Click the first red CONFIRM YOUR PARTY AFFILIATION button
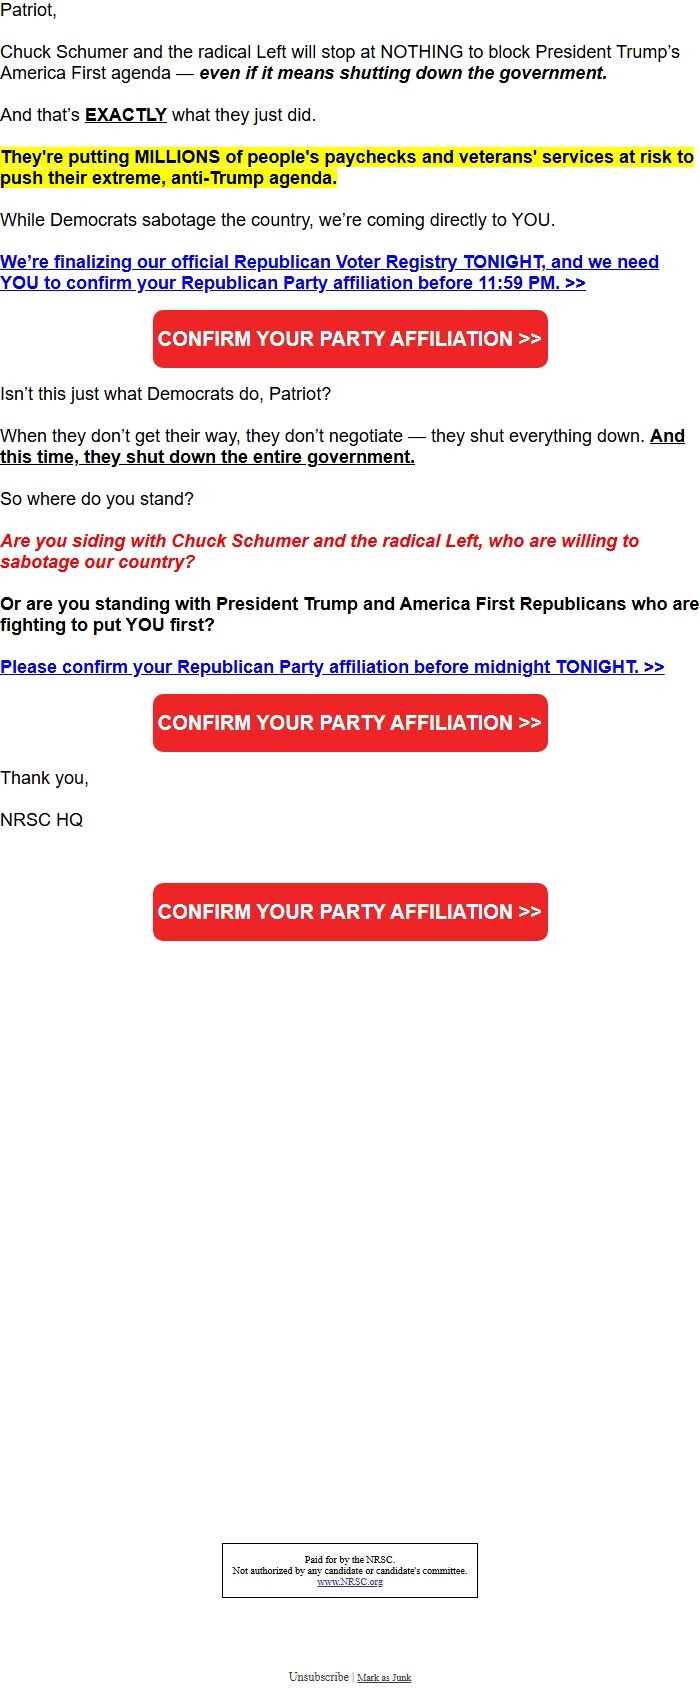 [350, 339]
